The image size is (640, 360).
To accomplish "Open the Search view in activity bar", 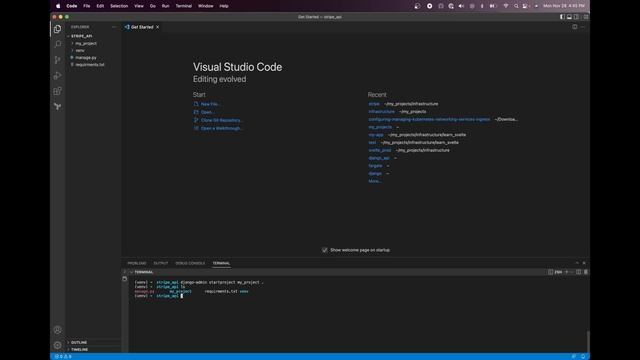I will coord(58,44).
